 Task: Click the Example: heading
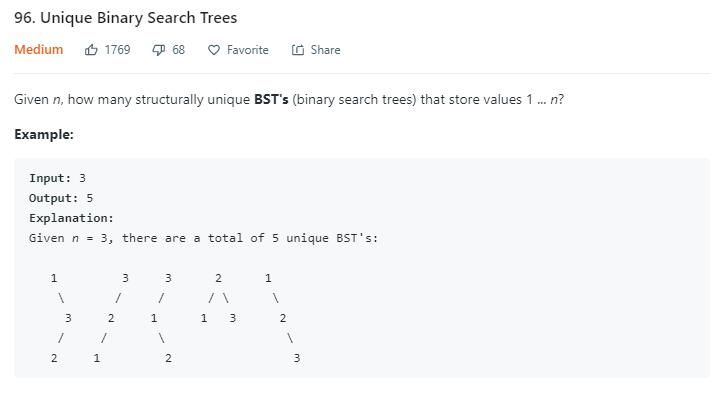coord(44,134)
